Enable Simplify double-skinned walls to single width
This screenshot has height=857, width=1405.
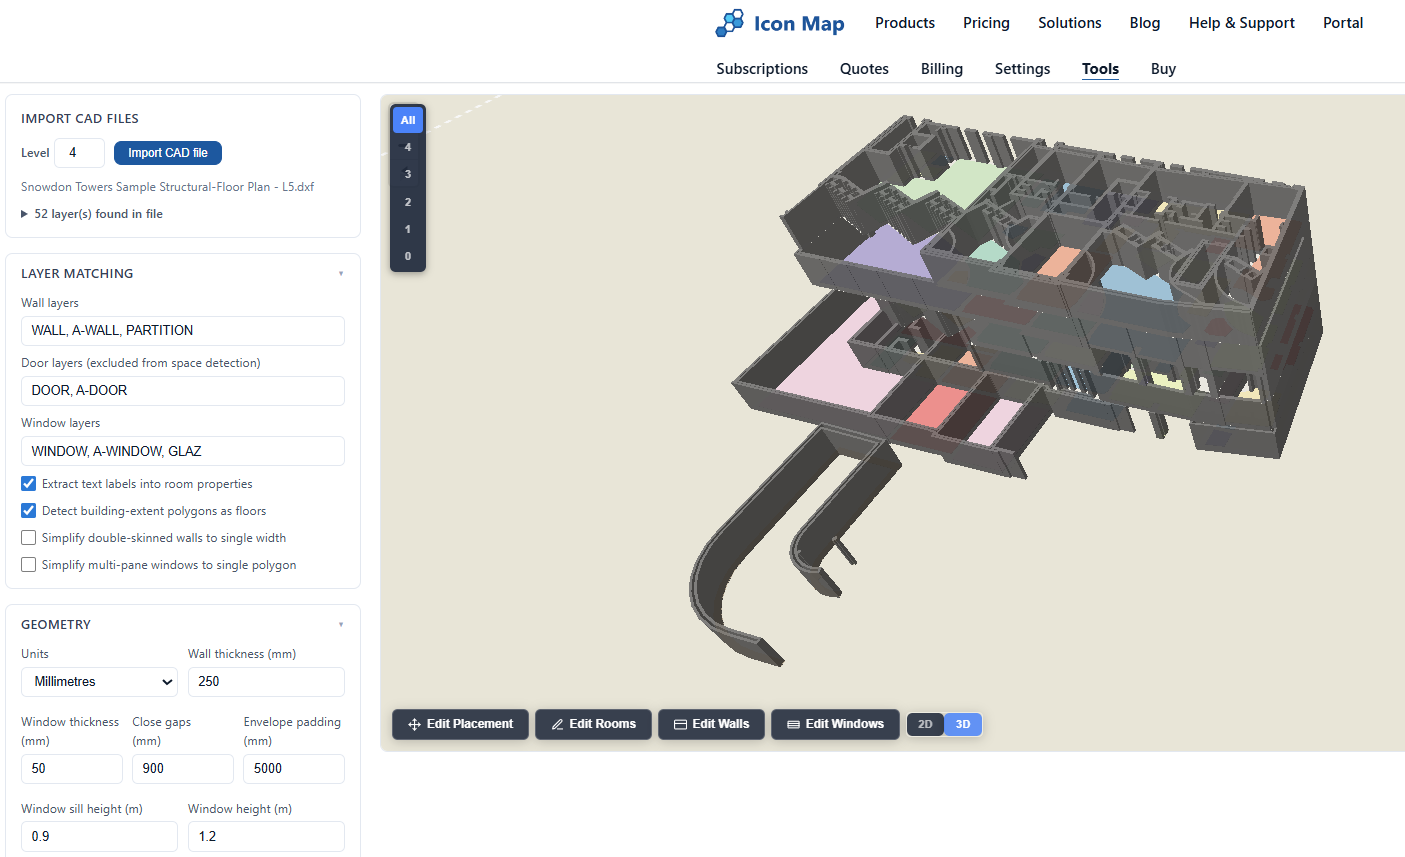(28, 537)
